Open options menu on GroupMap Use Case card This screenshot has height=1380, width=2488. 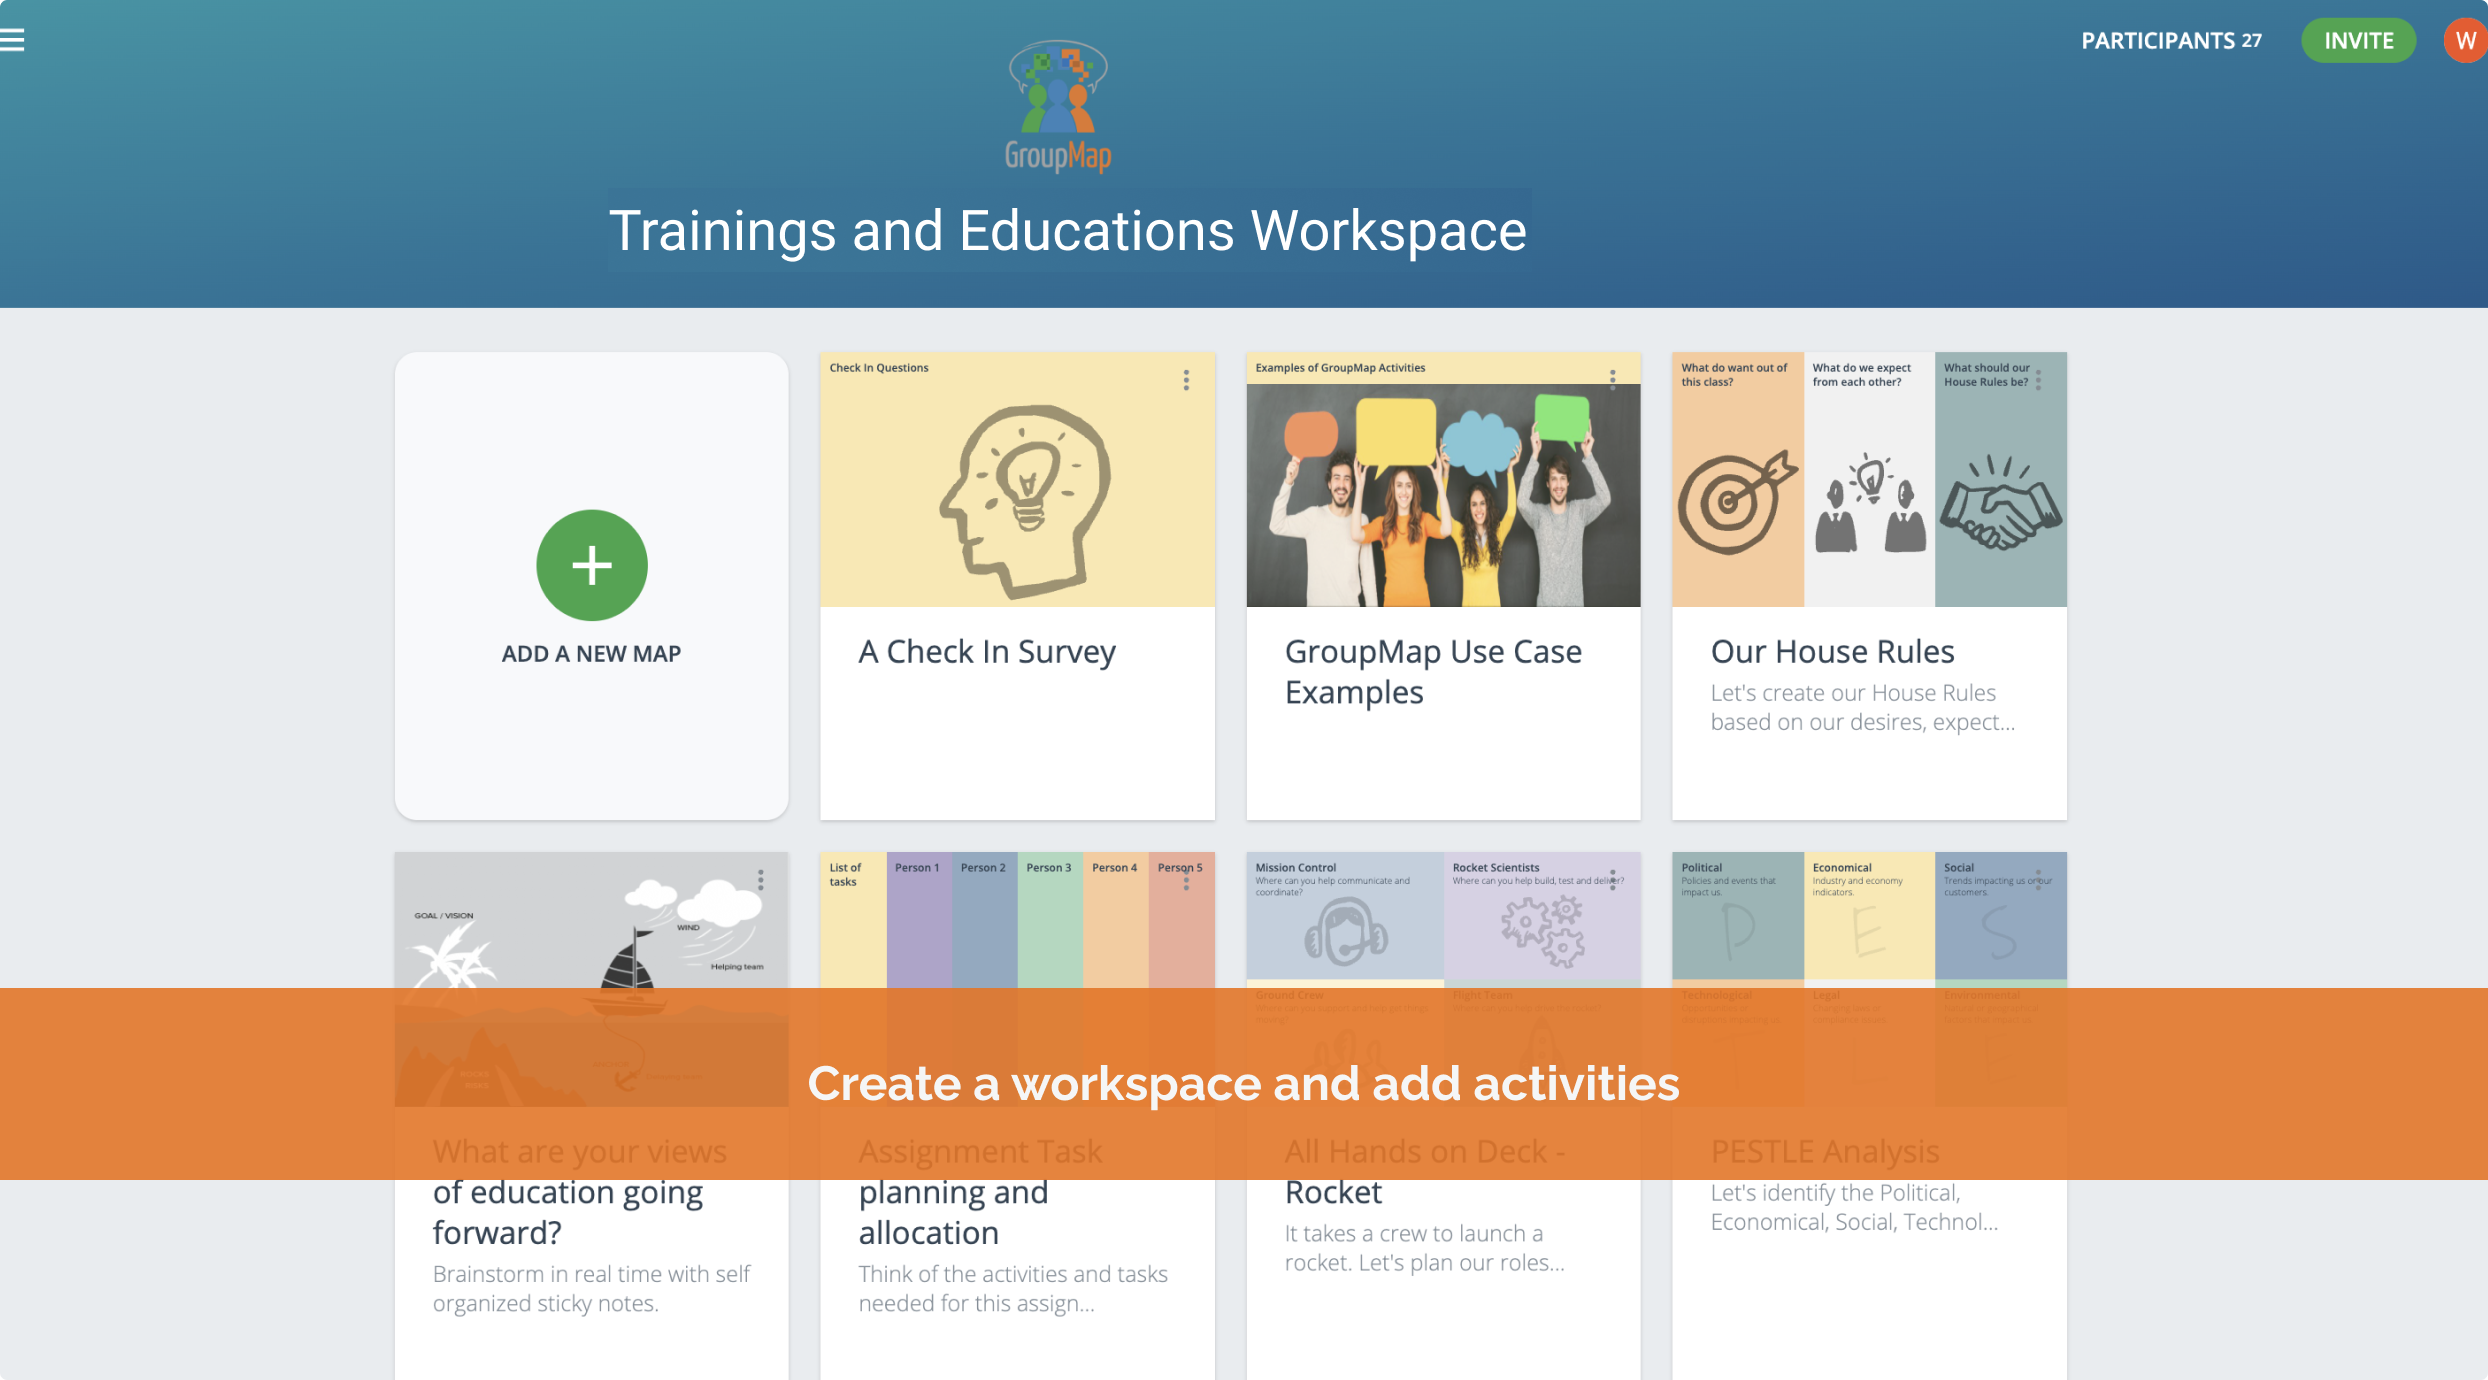[x=1612, y=379]
